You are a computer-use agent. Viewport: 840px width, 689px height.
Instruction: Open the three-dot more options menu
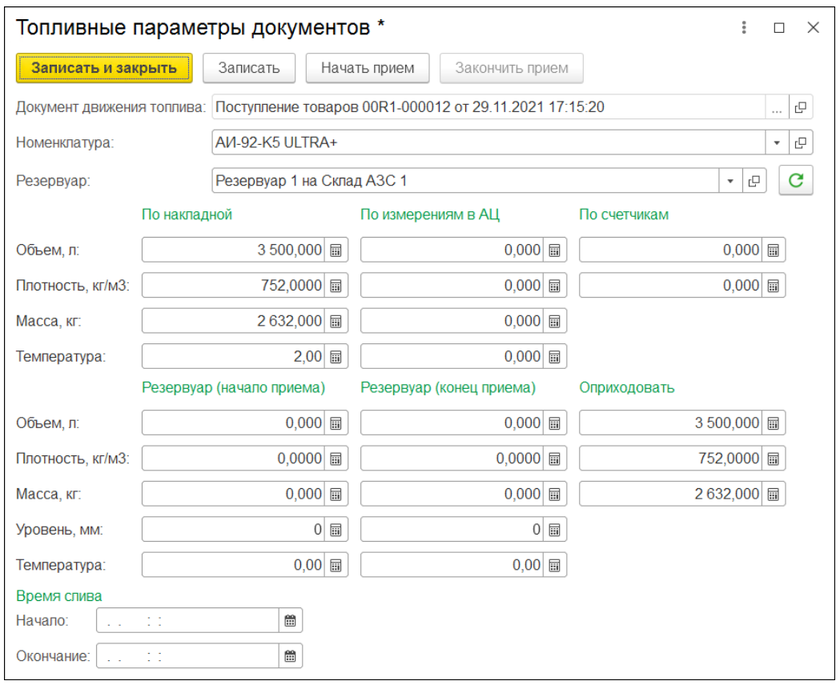(744, 28)
